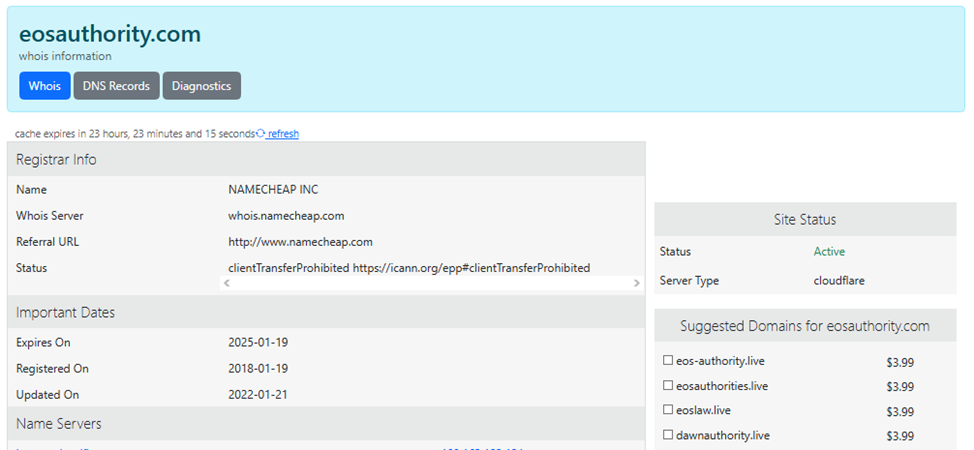
Task: Click the Registrar Info section header
Action: [326, 159]
